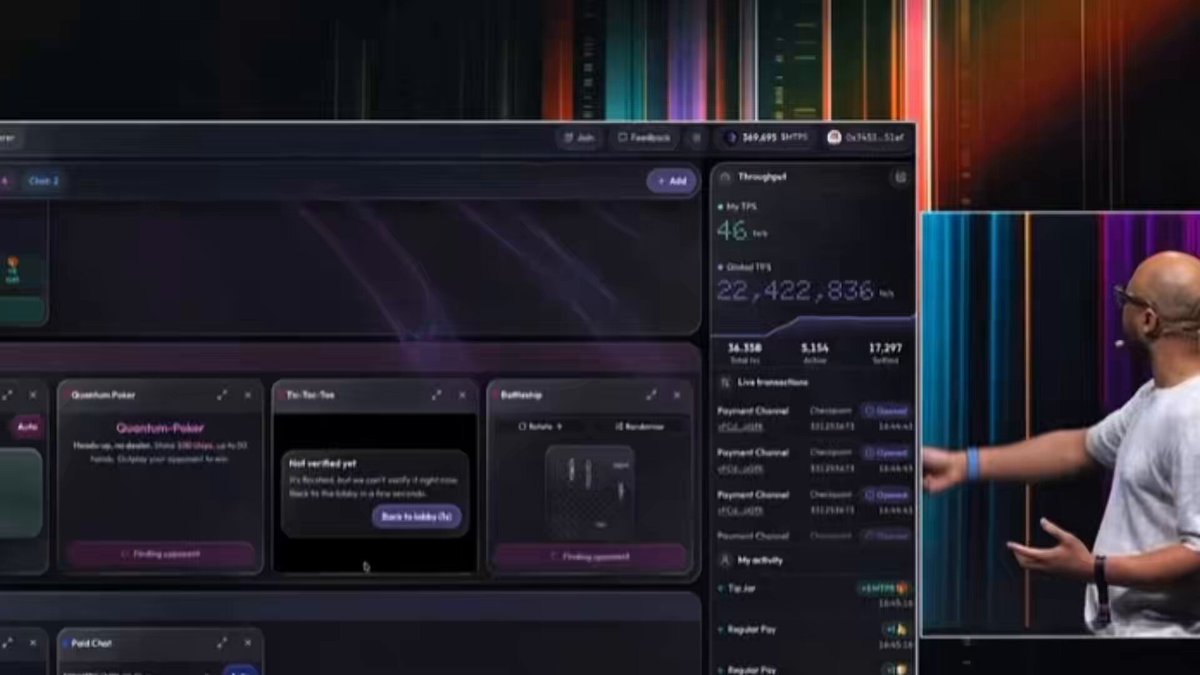The width and height of the screenshot is (1200, 675).
Task: Toggle the Auto button
Action: click(x=26, y=427)
